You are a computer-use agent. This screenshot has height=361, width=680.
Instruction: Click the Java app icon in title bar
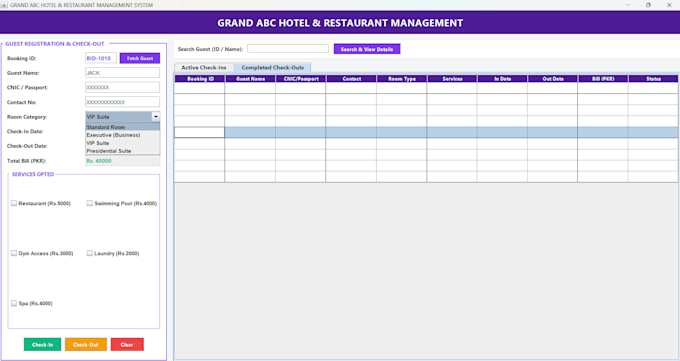(4, 5)
